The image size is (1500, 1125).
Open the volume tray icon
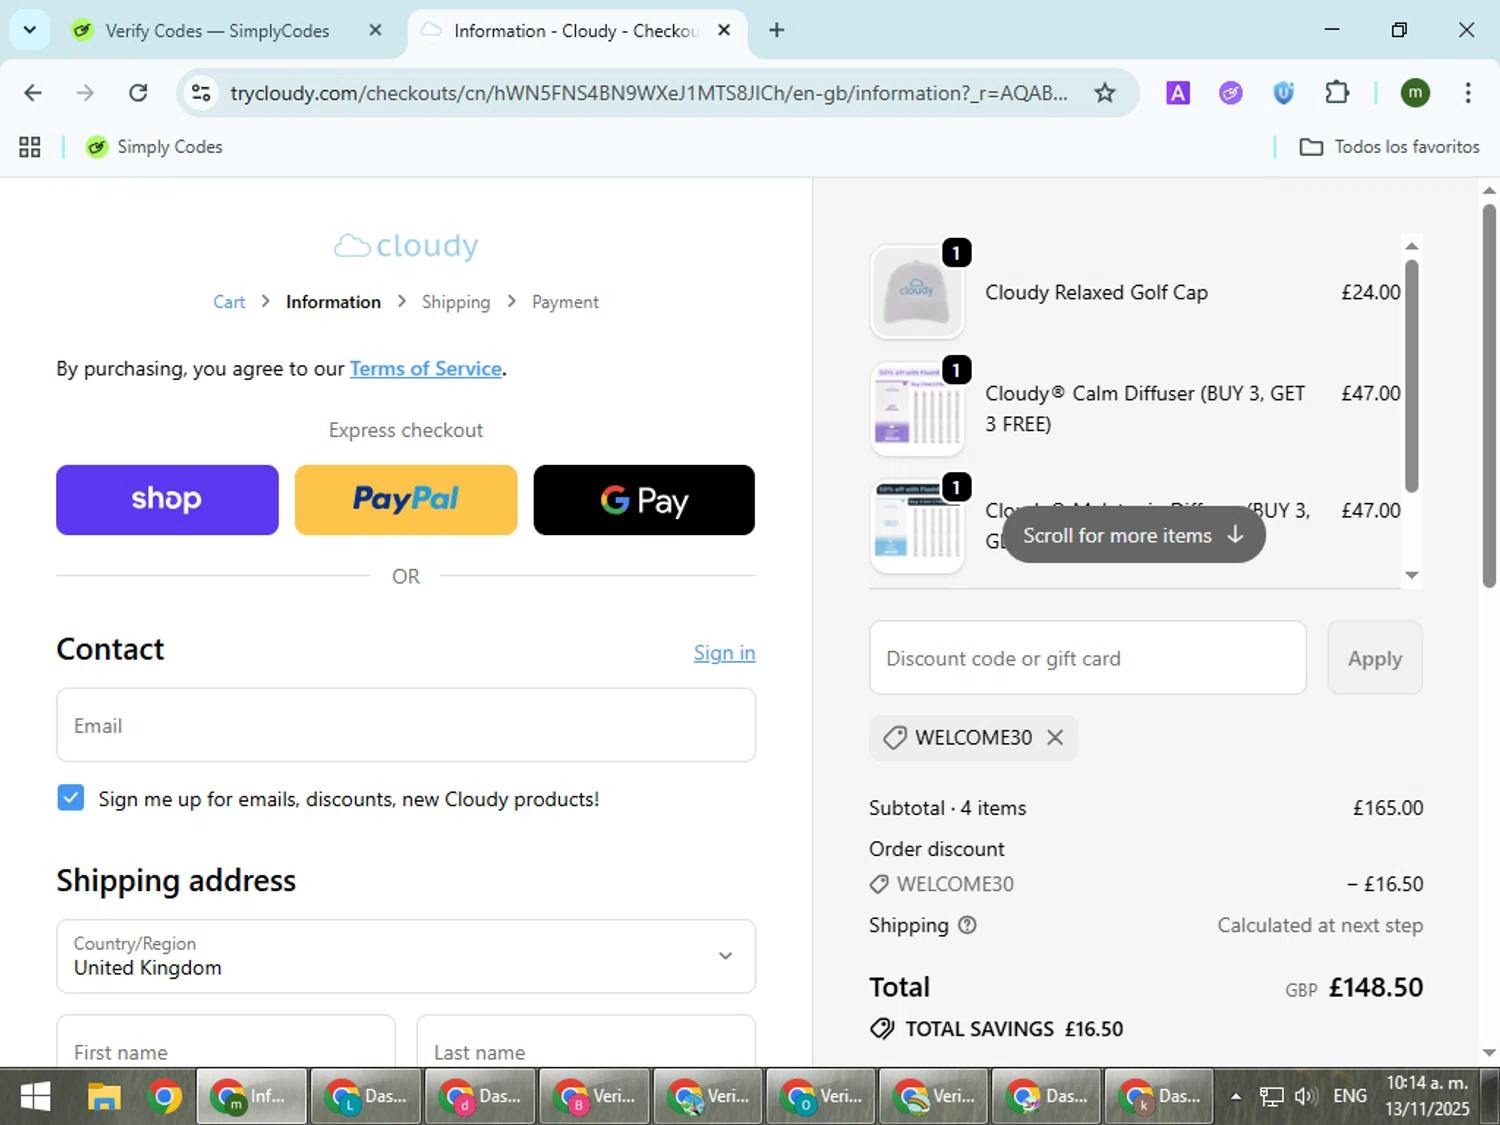point(1304,1097)
